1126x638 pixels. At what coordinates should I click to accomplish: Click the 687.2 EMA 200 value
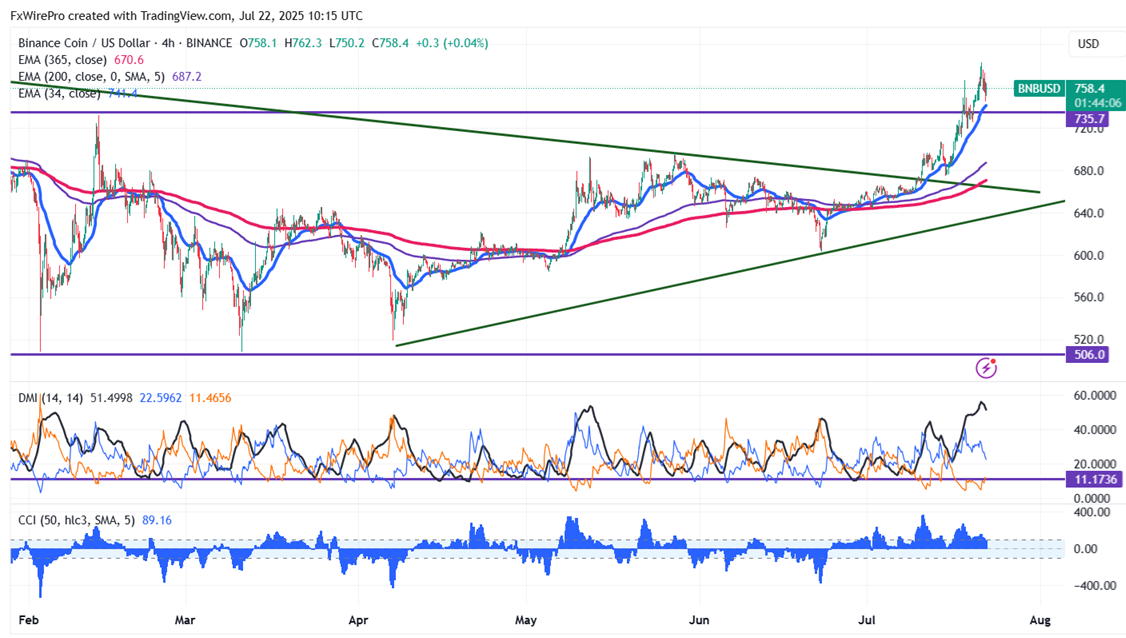[187, 76]
